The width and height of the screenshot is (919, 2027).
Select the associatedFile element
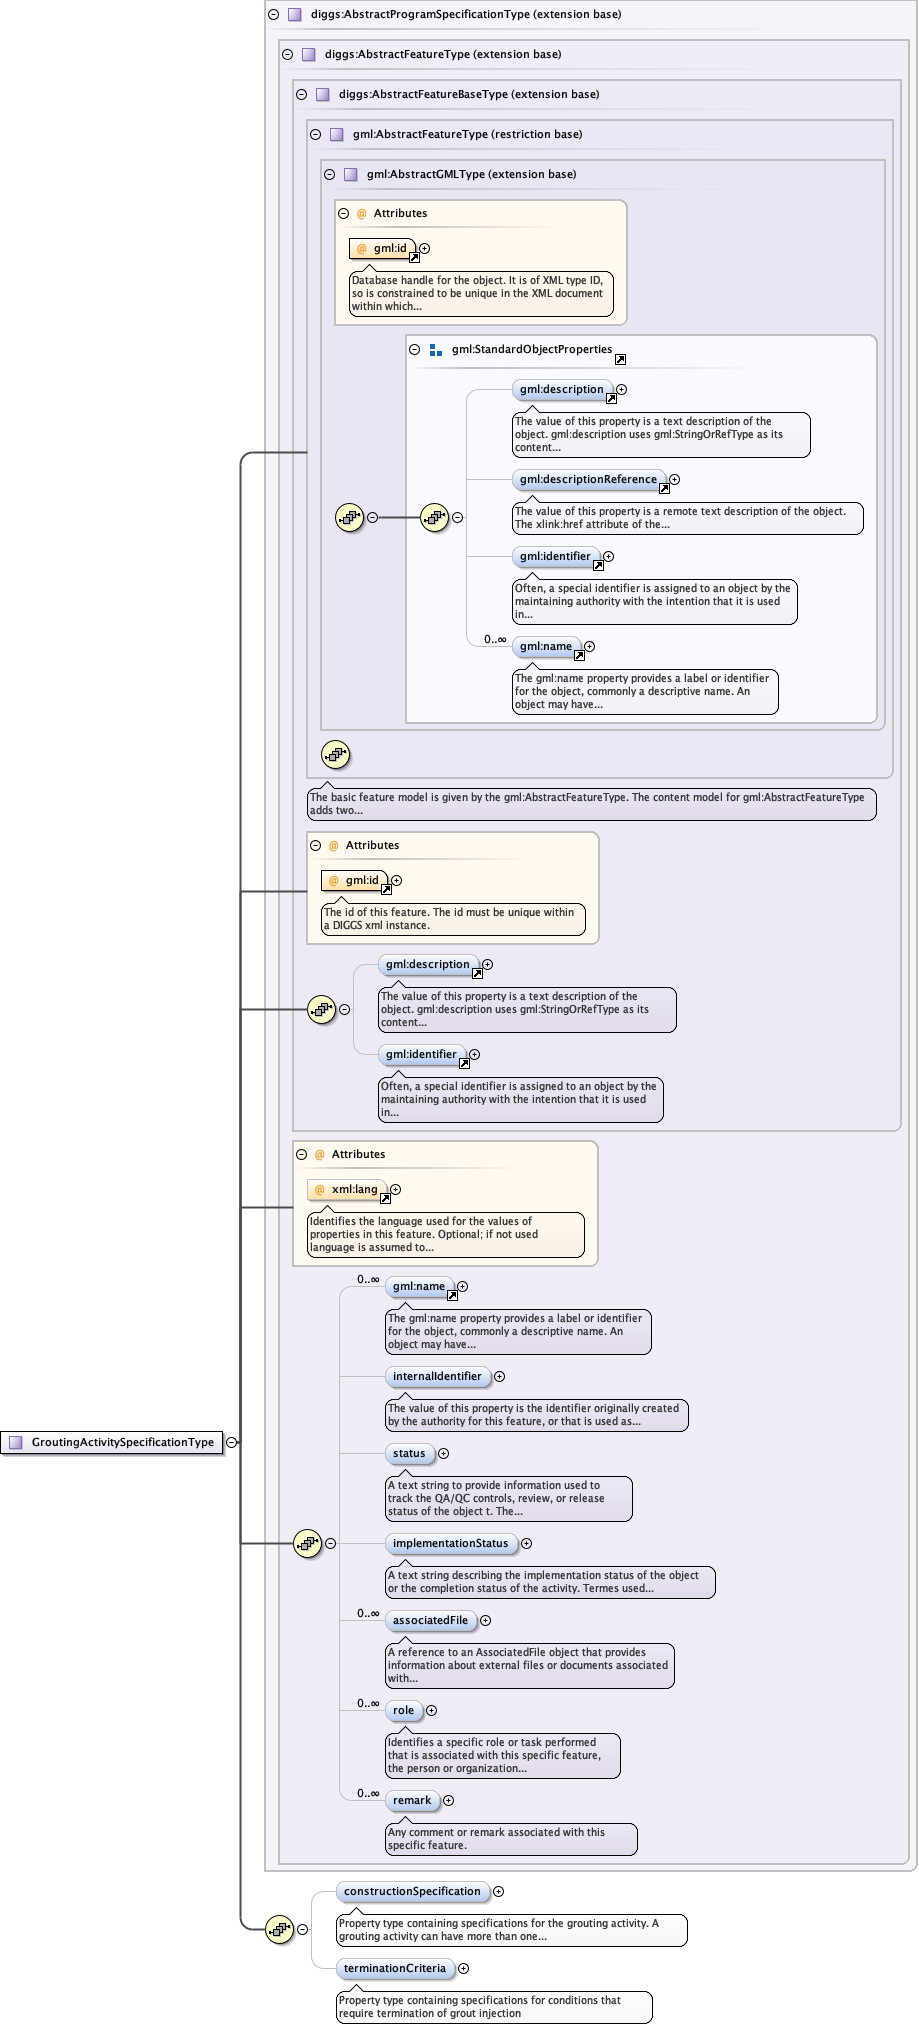(x=430, y=1620)
